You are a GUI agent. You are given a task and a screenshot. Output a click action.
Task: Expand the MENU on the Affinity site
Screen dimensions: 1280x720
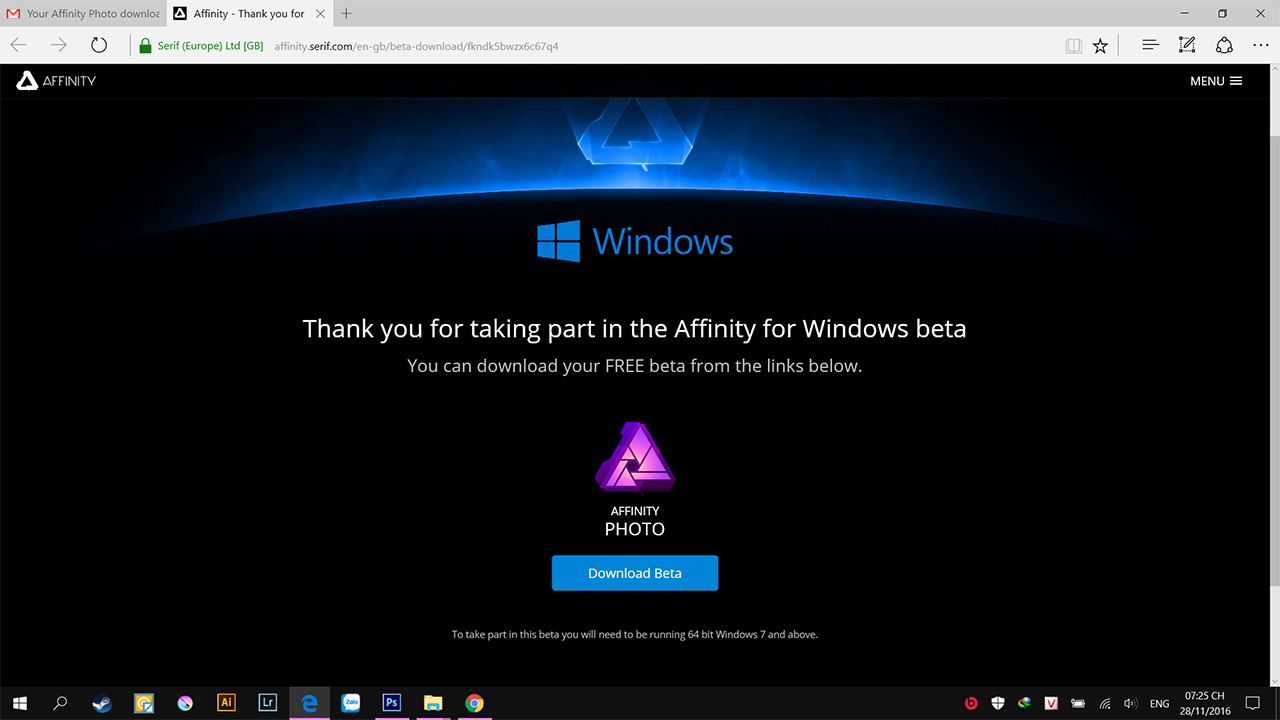(x=1215, y=81)
